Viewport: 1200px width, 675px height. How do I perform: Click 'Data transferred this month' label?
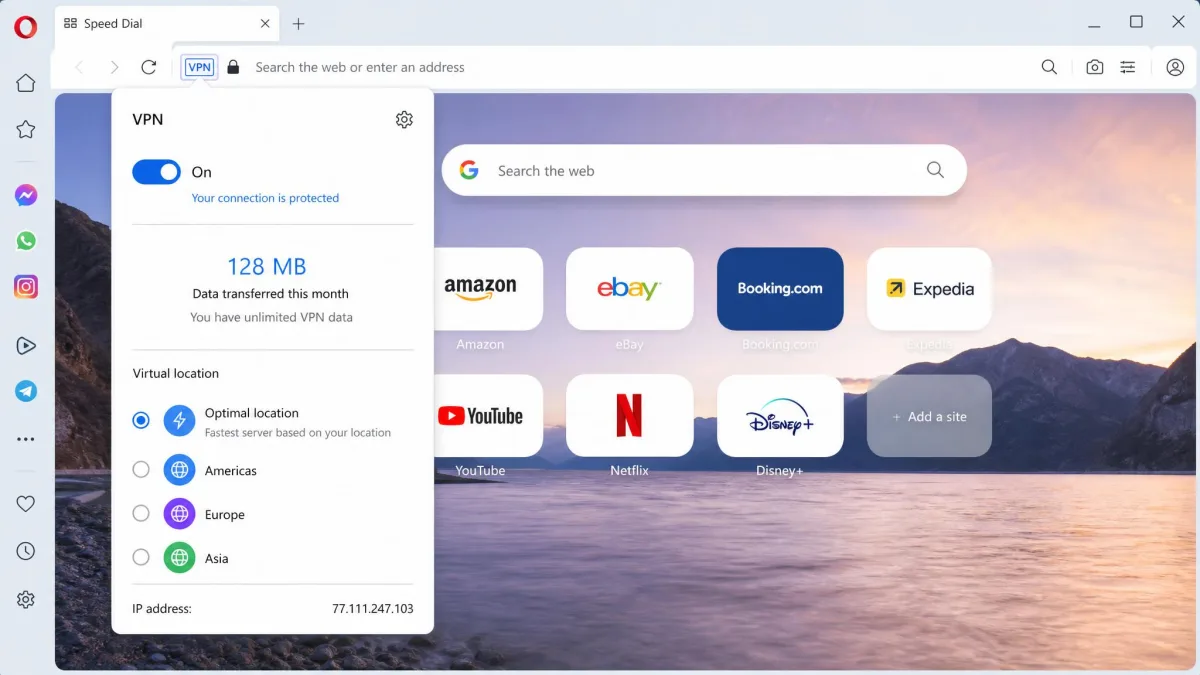click(271, 294)
